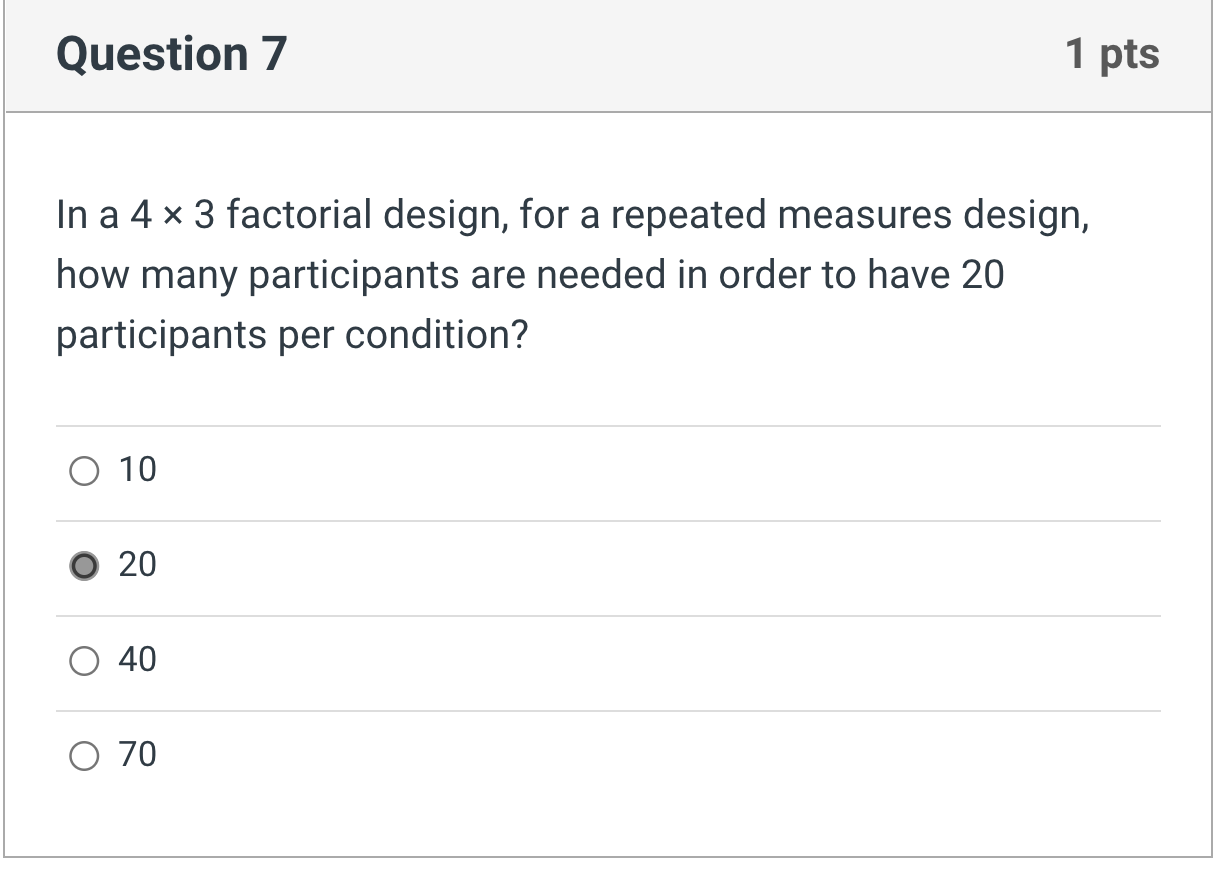Click the empty circle beside 10
Viewport: 1222px width, 876px height.
84,469
